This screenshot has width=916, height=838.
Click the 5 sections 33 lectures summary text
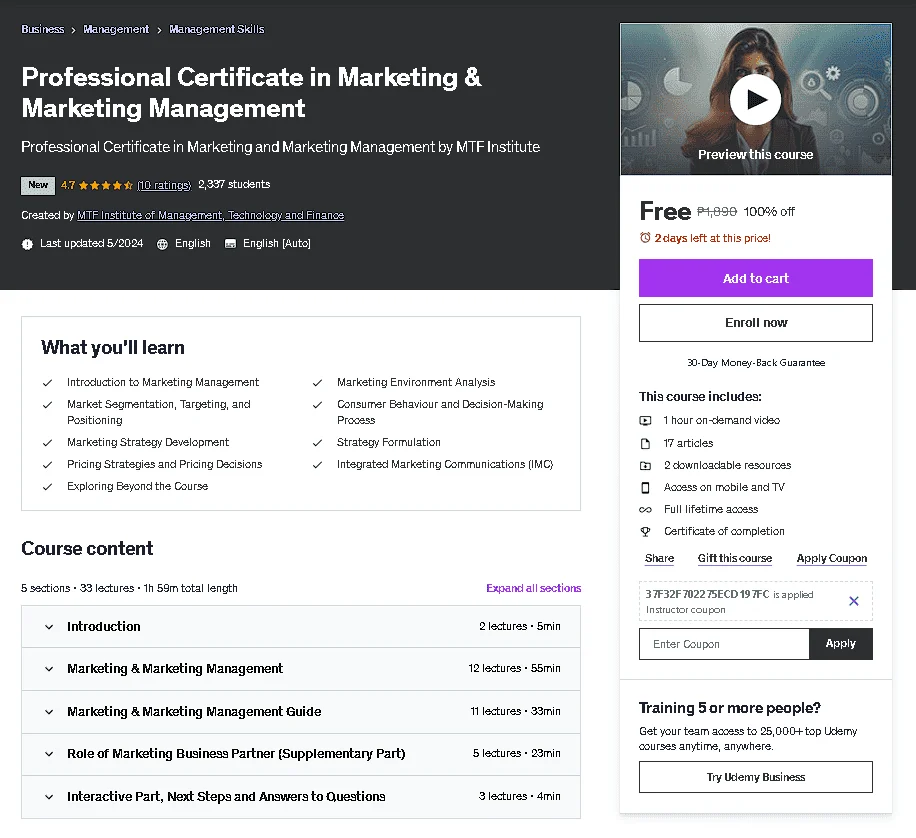129,588
